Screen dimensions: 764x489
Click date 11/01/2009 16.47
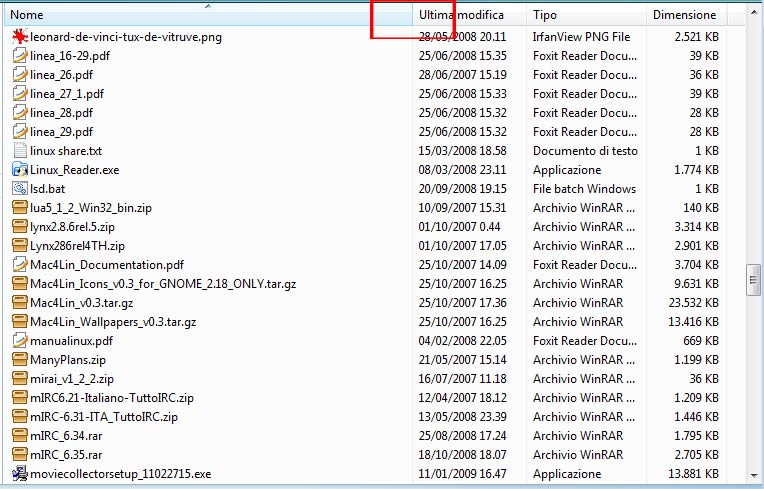[x=462, y=474]
